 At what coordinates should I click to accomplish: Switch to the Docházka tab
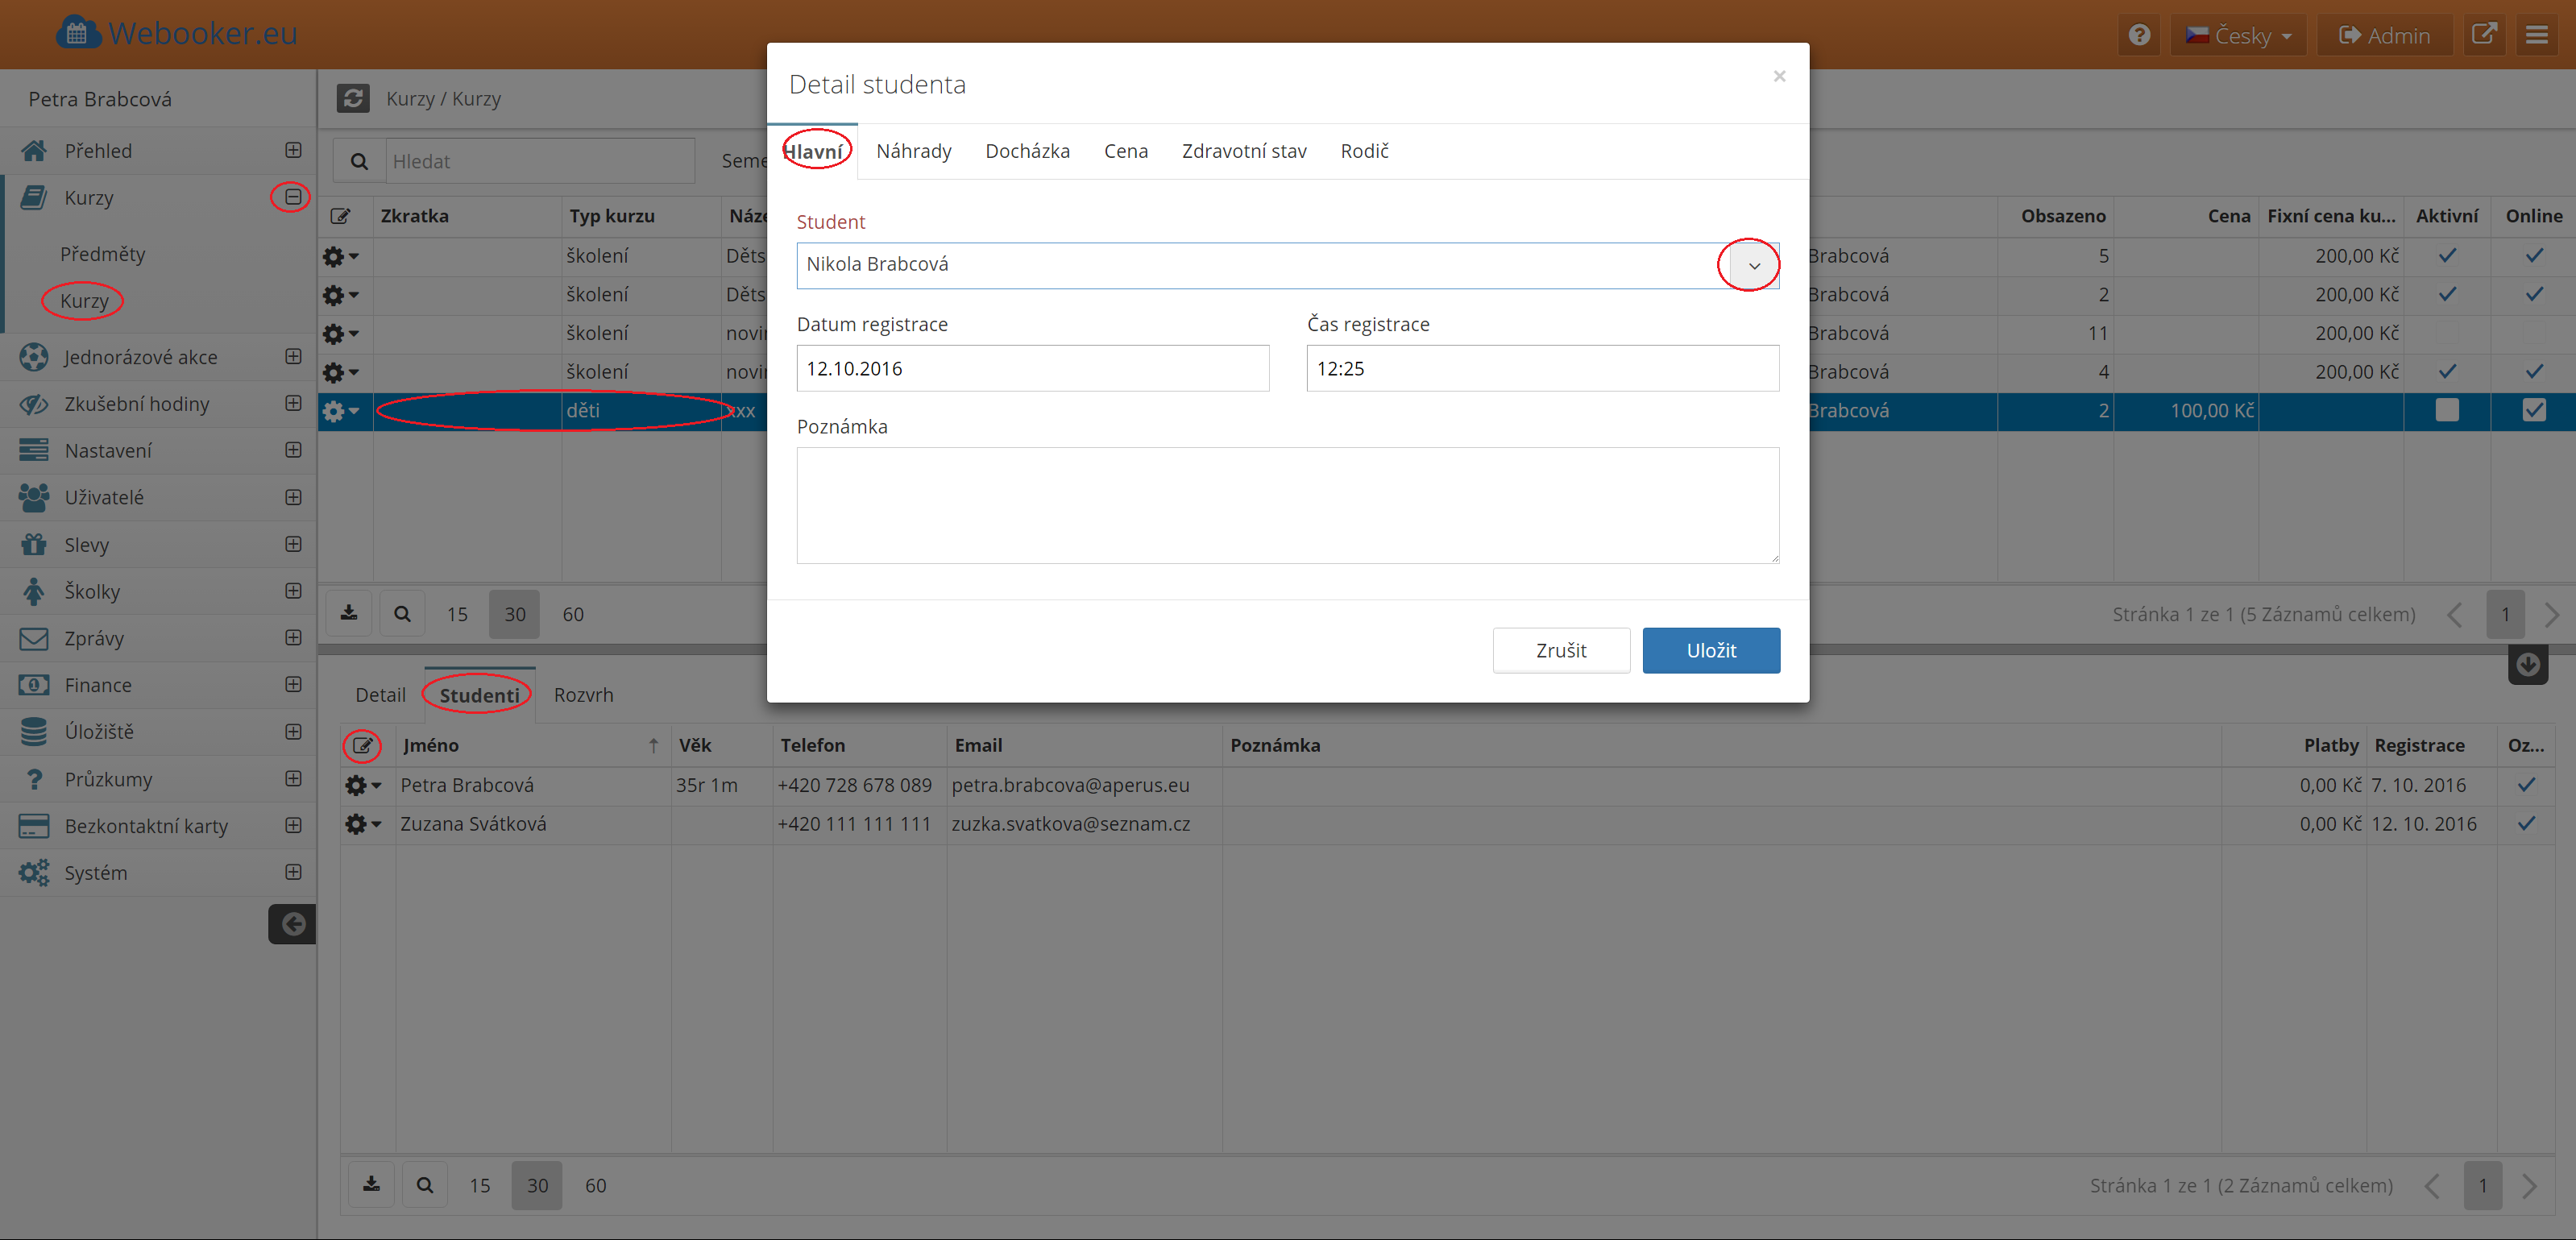pos(1027,151)
